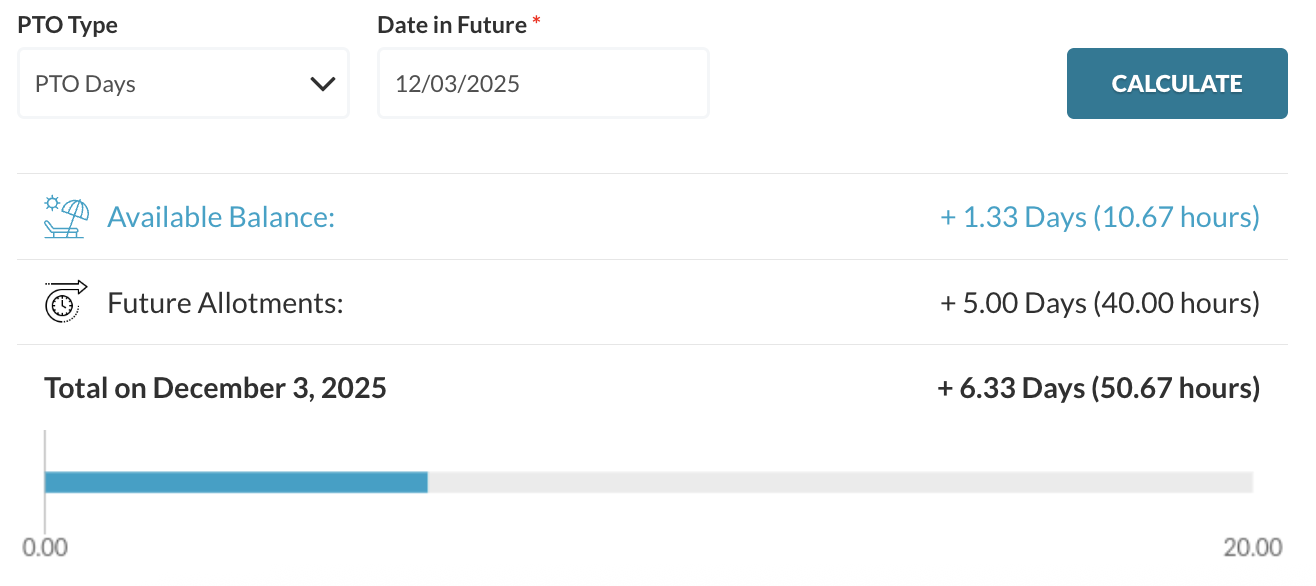Click the 0.00 axis label

[x=45, y=547]
